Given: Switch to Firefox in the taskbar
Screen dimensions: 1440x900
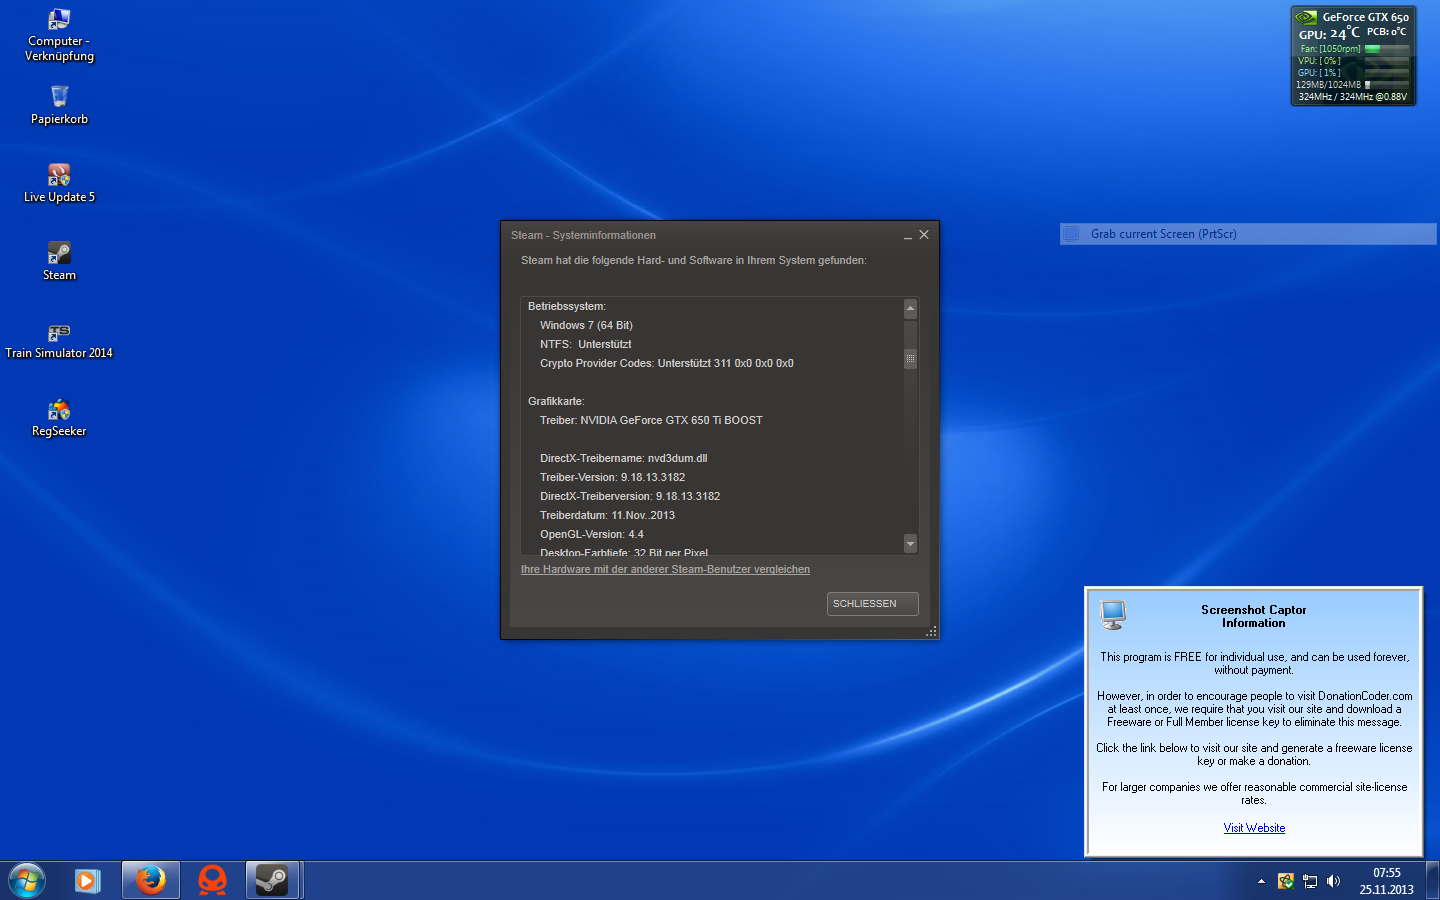Looking at the screenshot, I should tap(151, 880).
